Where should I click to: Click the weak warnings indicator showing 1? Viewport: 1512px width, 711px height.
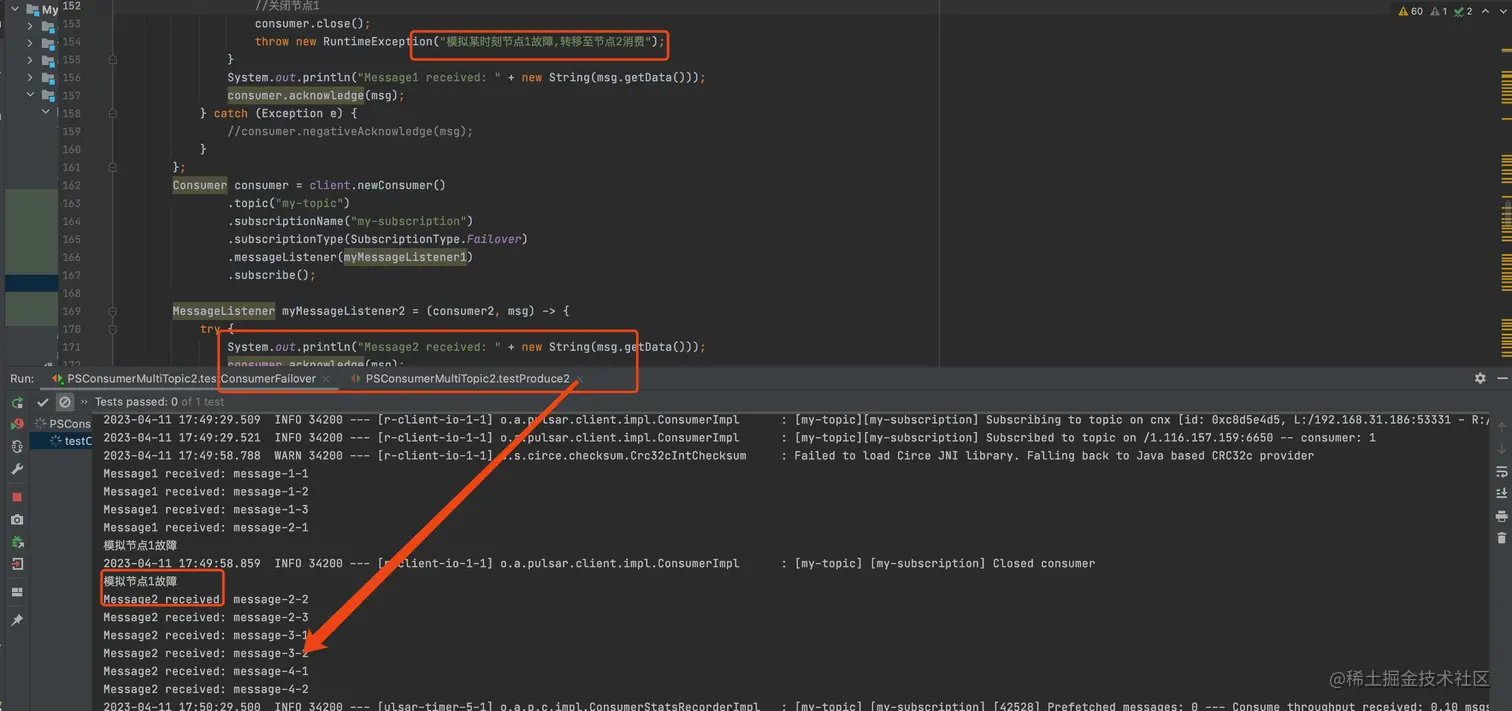coord(1439,11)
